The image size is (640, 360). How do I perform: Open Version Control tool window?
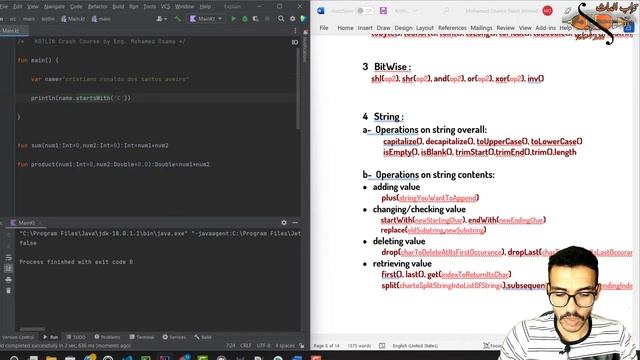click(x=18, y=337)
